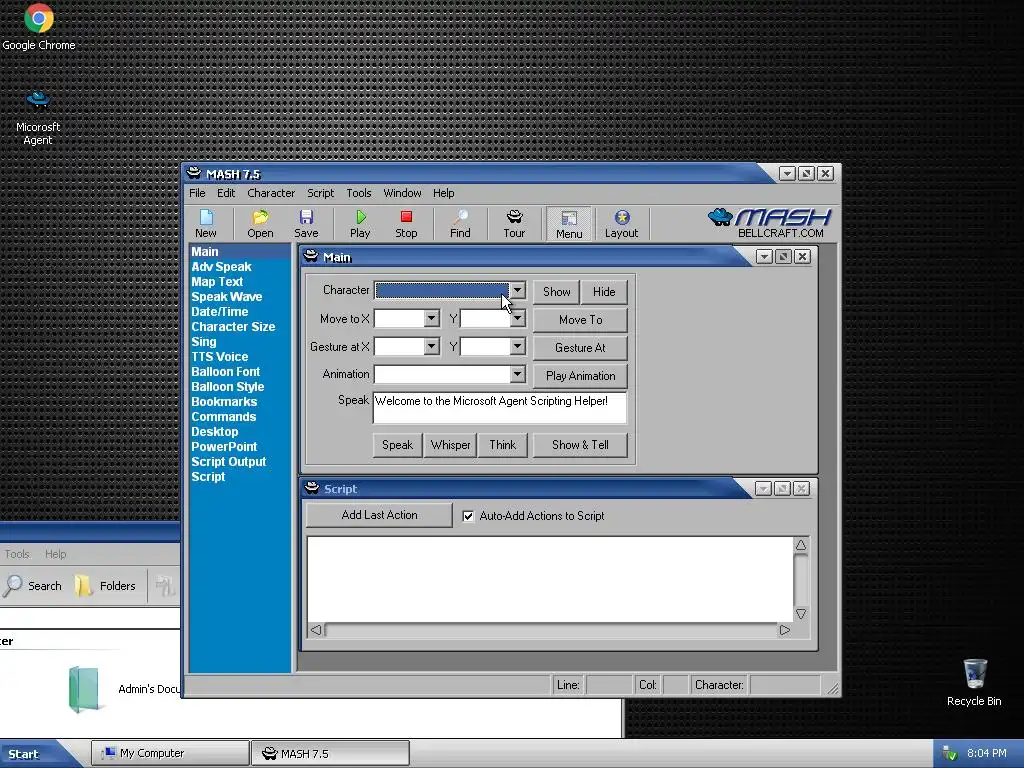Viewport: 1024px width, 768px height.
Task: Open a script with the Open icon
Action: pos(260,224)
